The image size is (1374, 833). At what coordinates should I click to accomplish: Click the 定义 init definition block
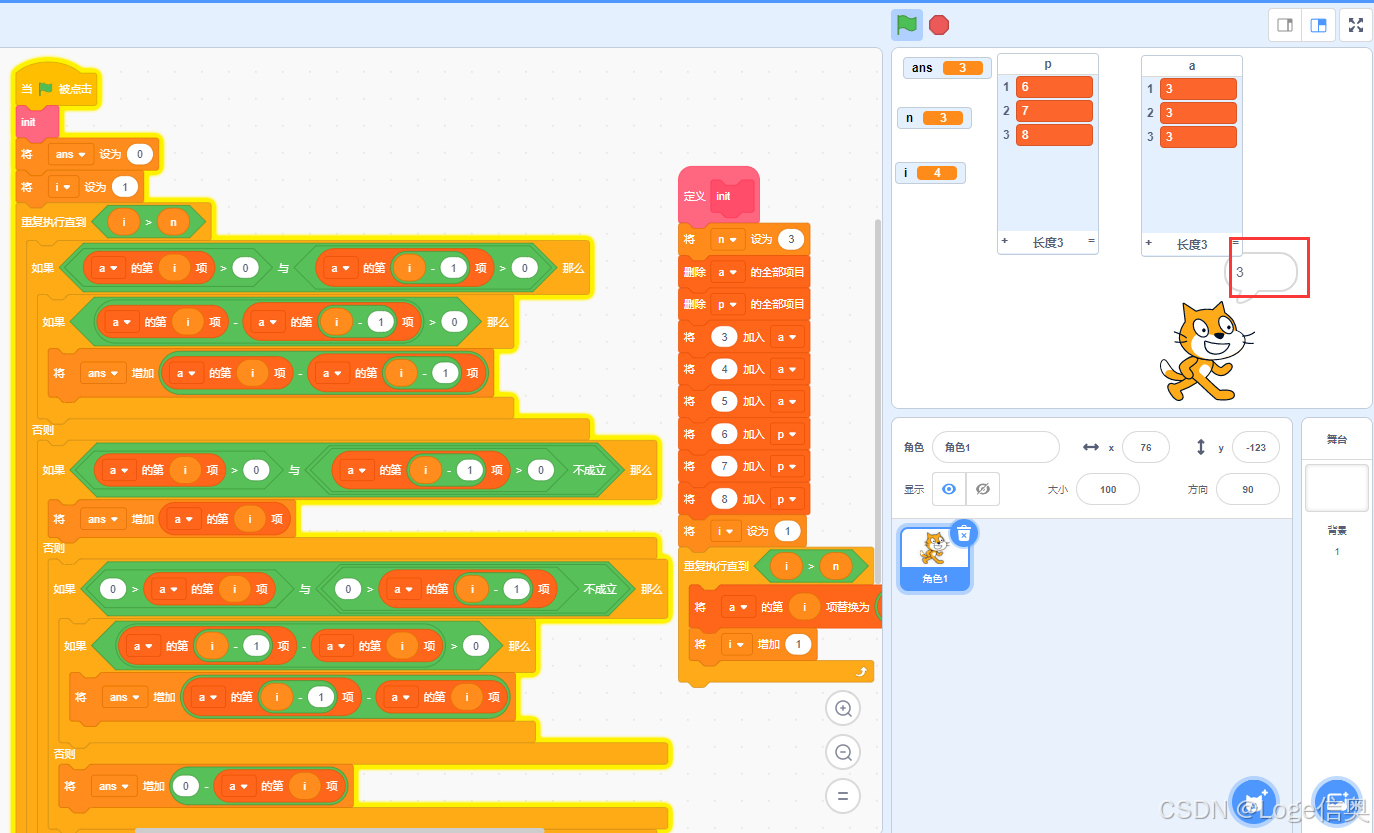point(718,195)
